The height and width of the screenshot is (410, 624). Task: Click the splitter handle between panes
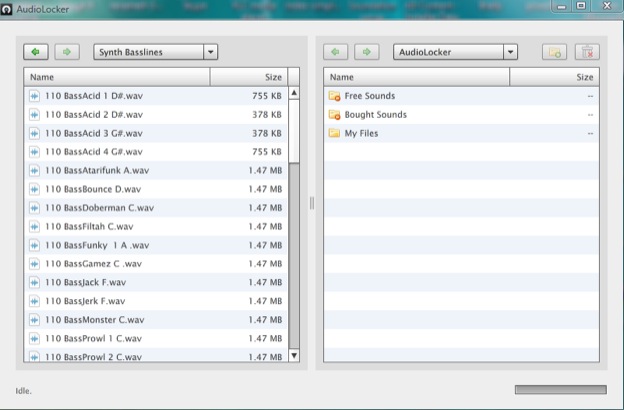click(312, 203)
